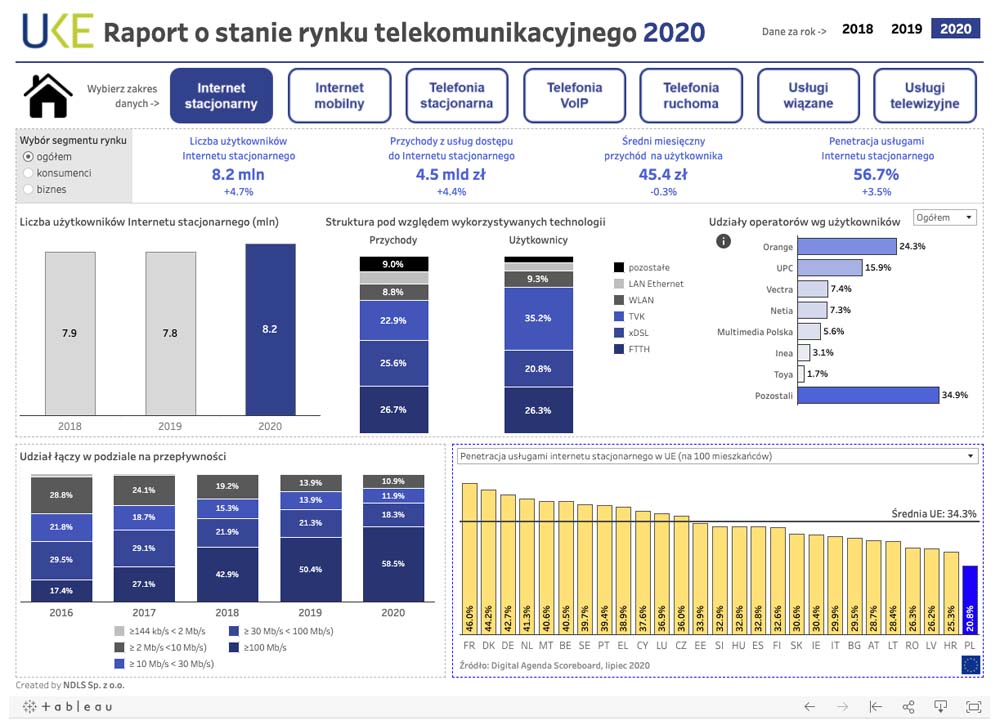Click the Średnia UE: 34.3% label
Image resolution: width=1000 pixels, height=725 pixels.
pyautogui.click(x=934, y=513)
